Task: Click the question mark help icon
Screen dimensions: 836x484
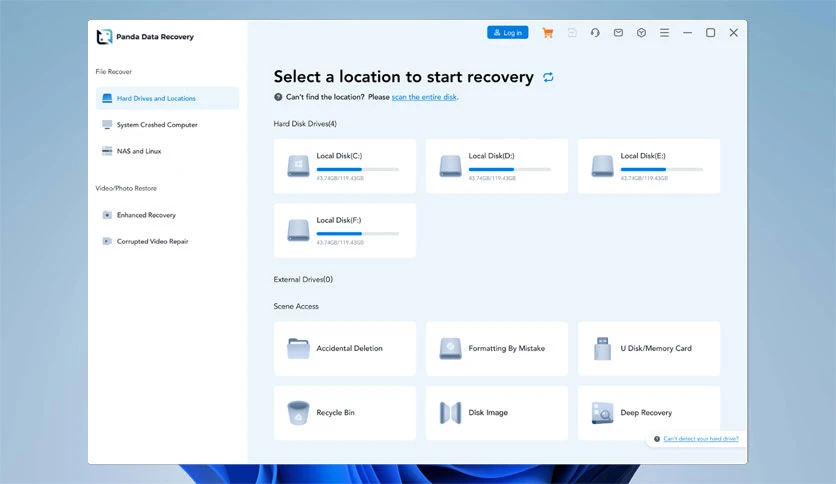Action: (278, 97)
